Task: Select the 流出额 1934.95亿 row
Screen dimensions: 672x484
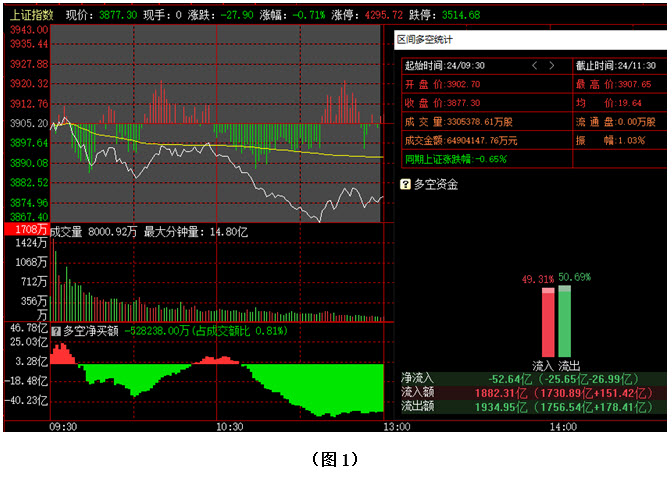Action: pos(533,407)
